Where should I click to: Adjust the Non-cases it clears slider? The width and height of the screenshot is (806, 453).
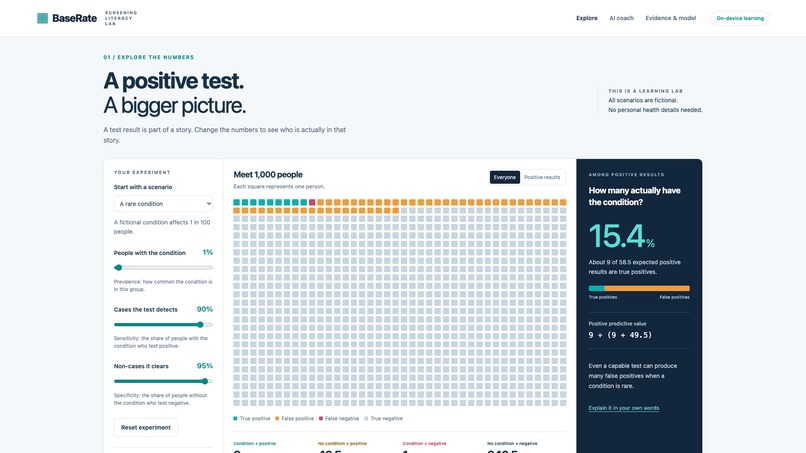(x=163, y=381)
